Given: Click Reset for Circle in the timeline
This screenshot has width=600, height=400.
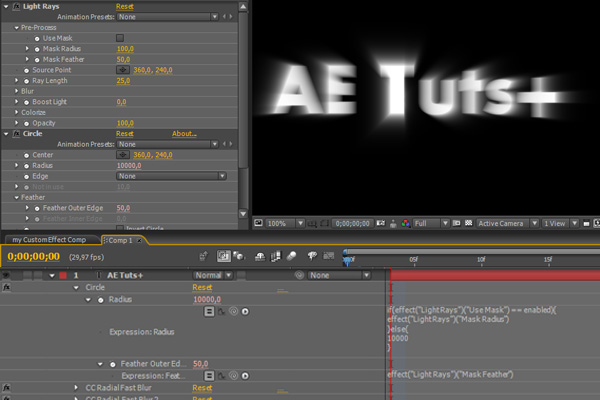Looking at the screenshot, I should 202,287.
